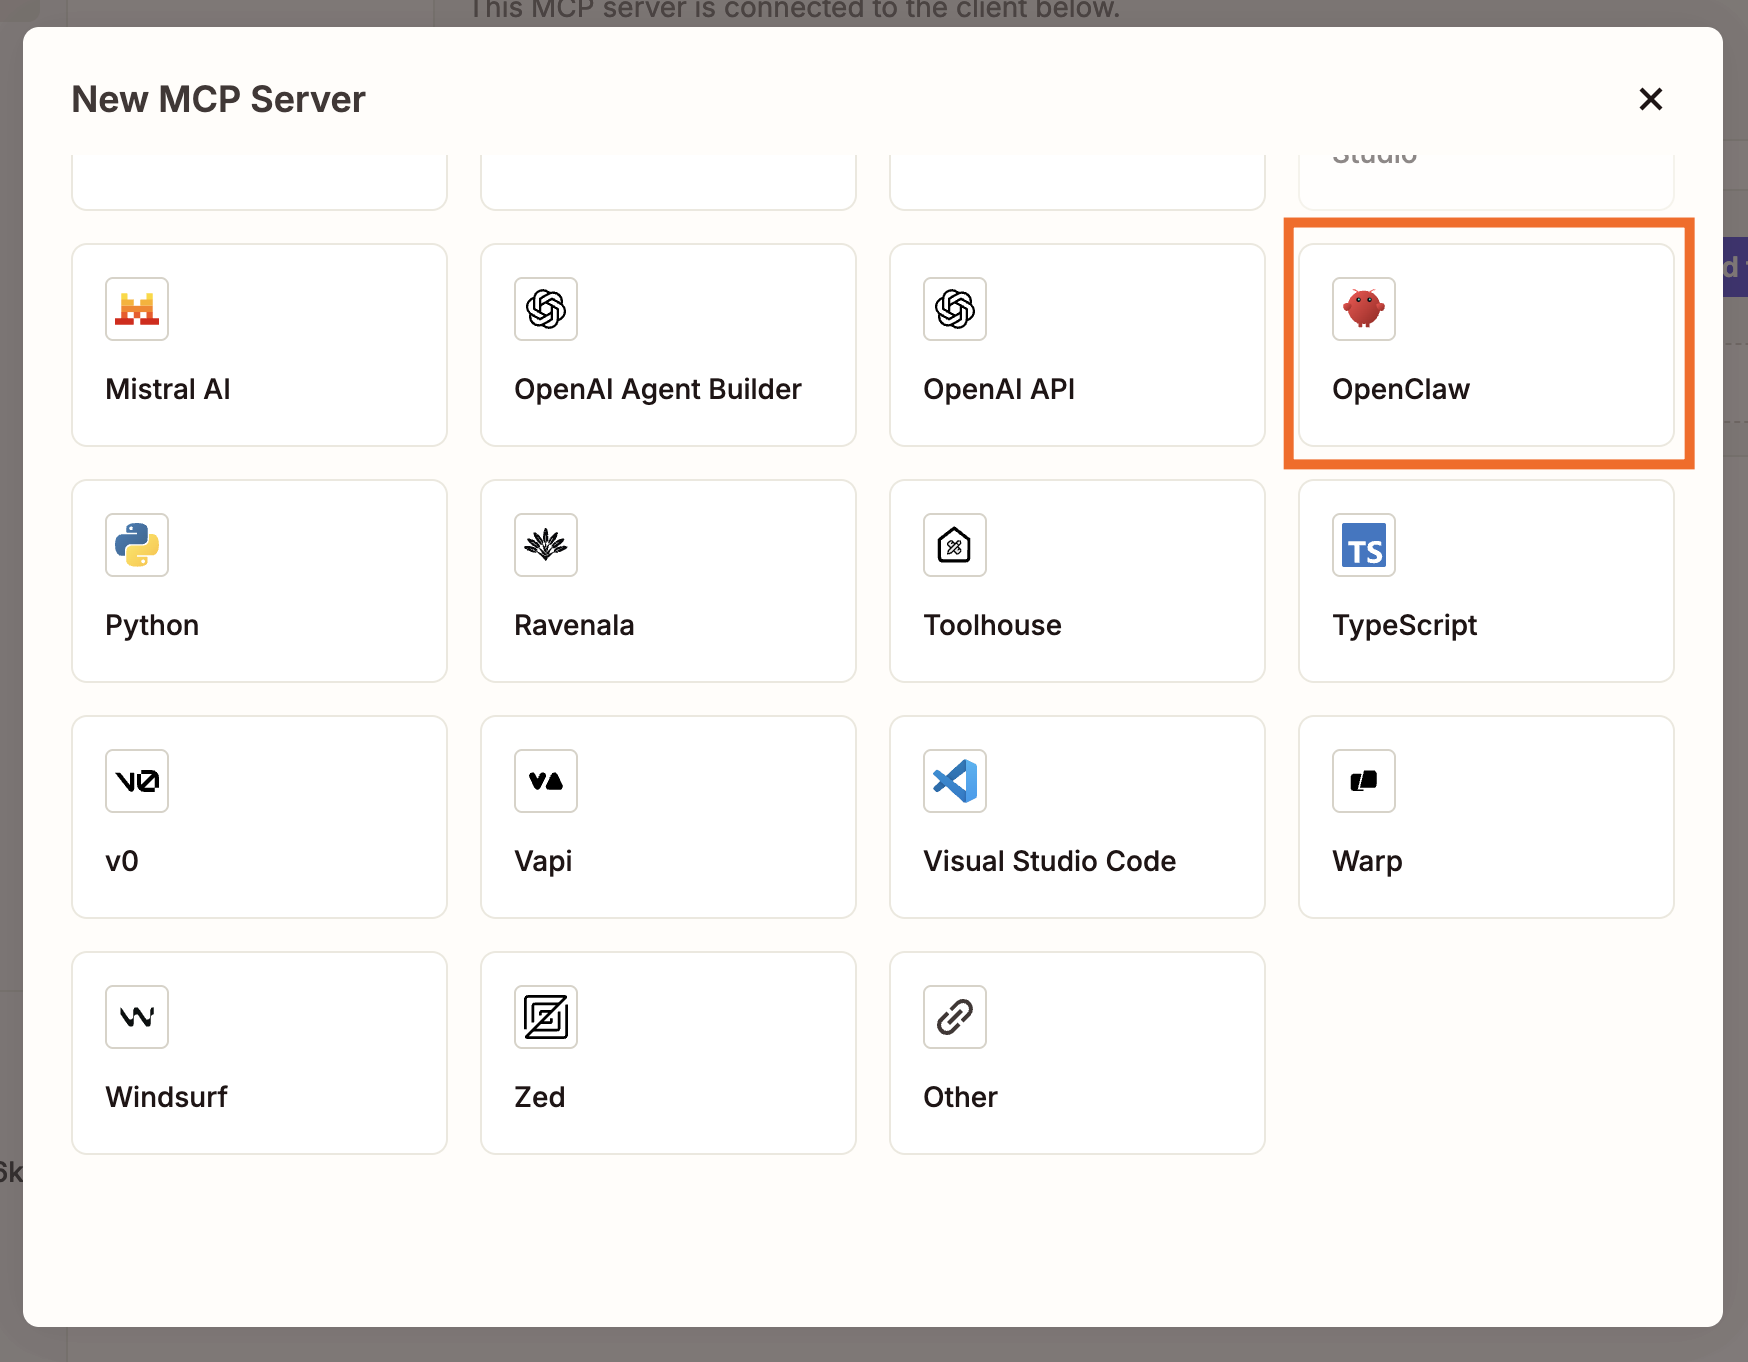Select the Python logo icon

pos(136,545)
